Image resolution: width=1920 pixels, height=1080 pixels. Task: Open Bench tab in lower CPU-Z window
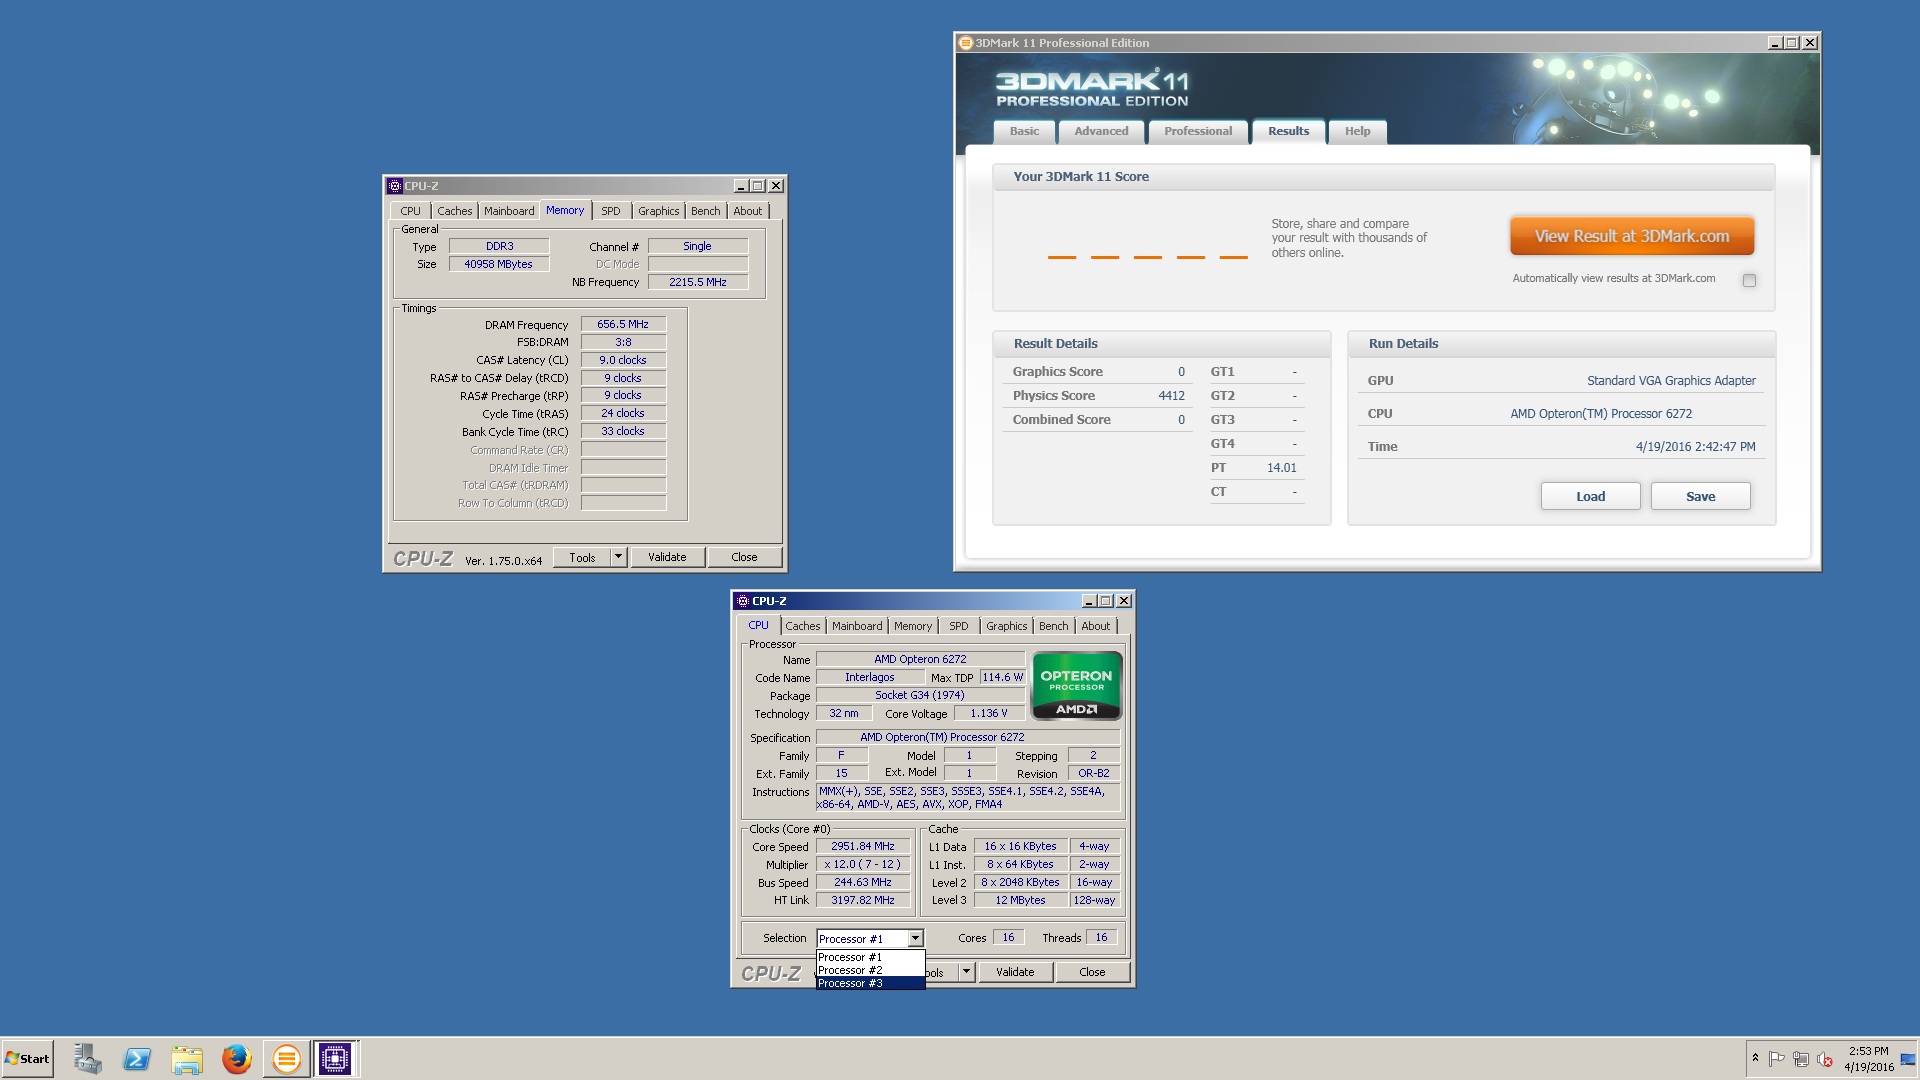(x=1053, y=626)
